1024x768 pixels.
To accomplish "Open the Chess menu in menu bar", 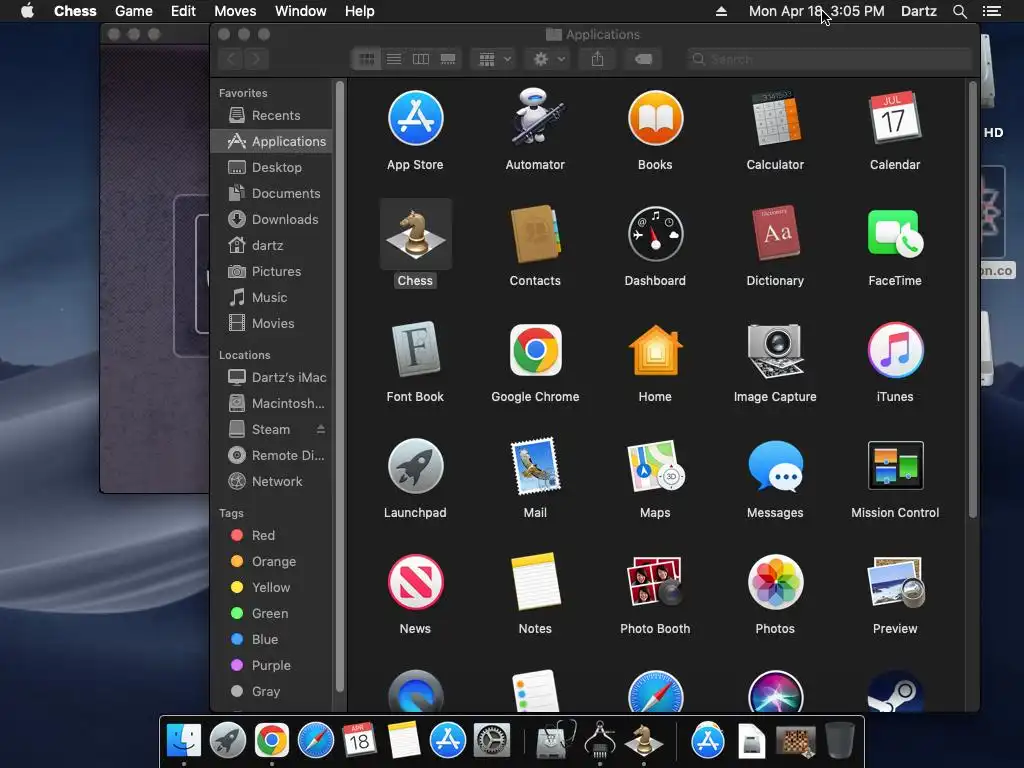I will coord(75,11).
